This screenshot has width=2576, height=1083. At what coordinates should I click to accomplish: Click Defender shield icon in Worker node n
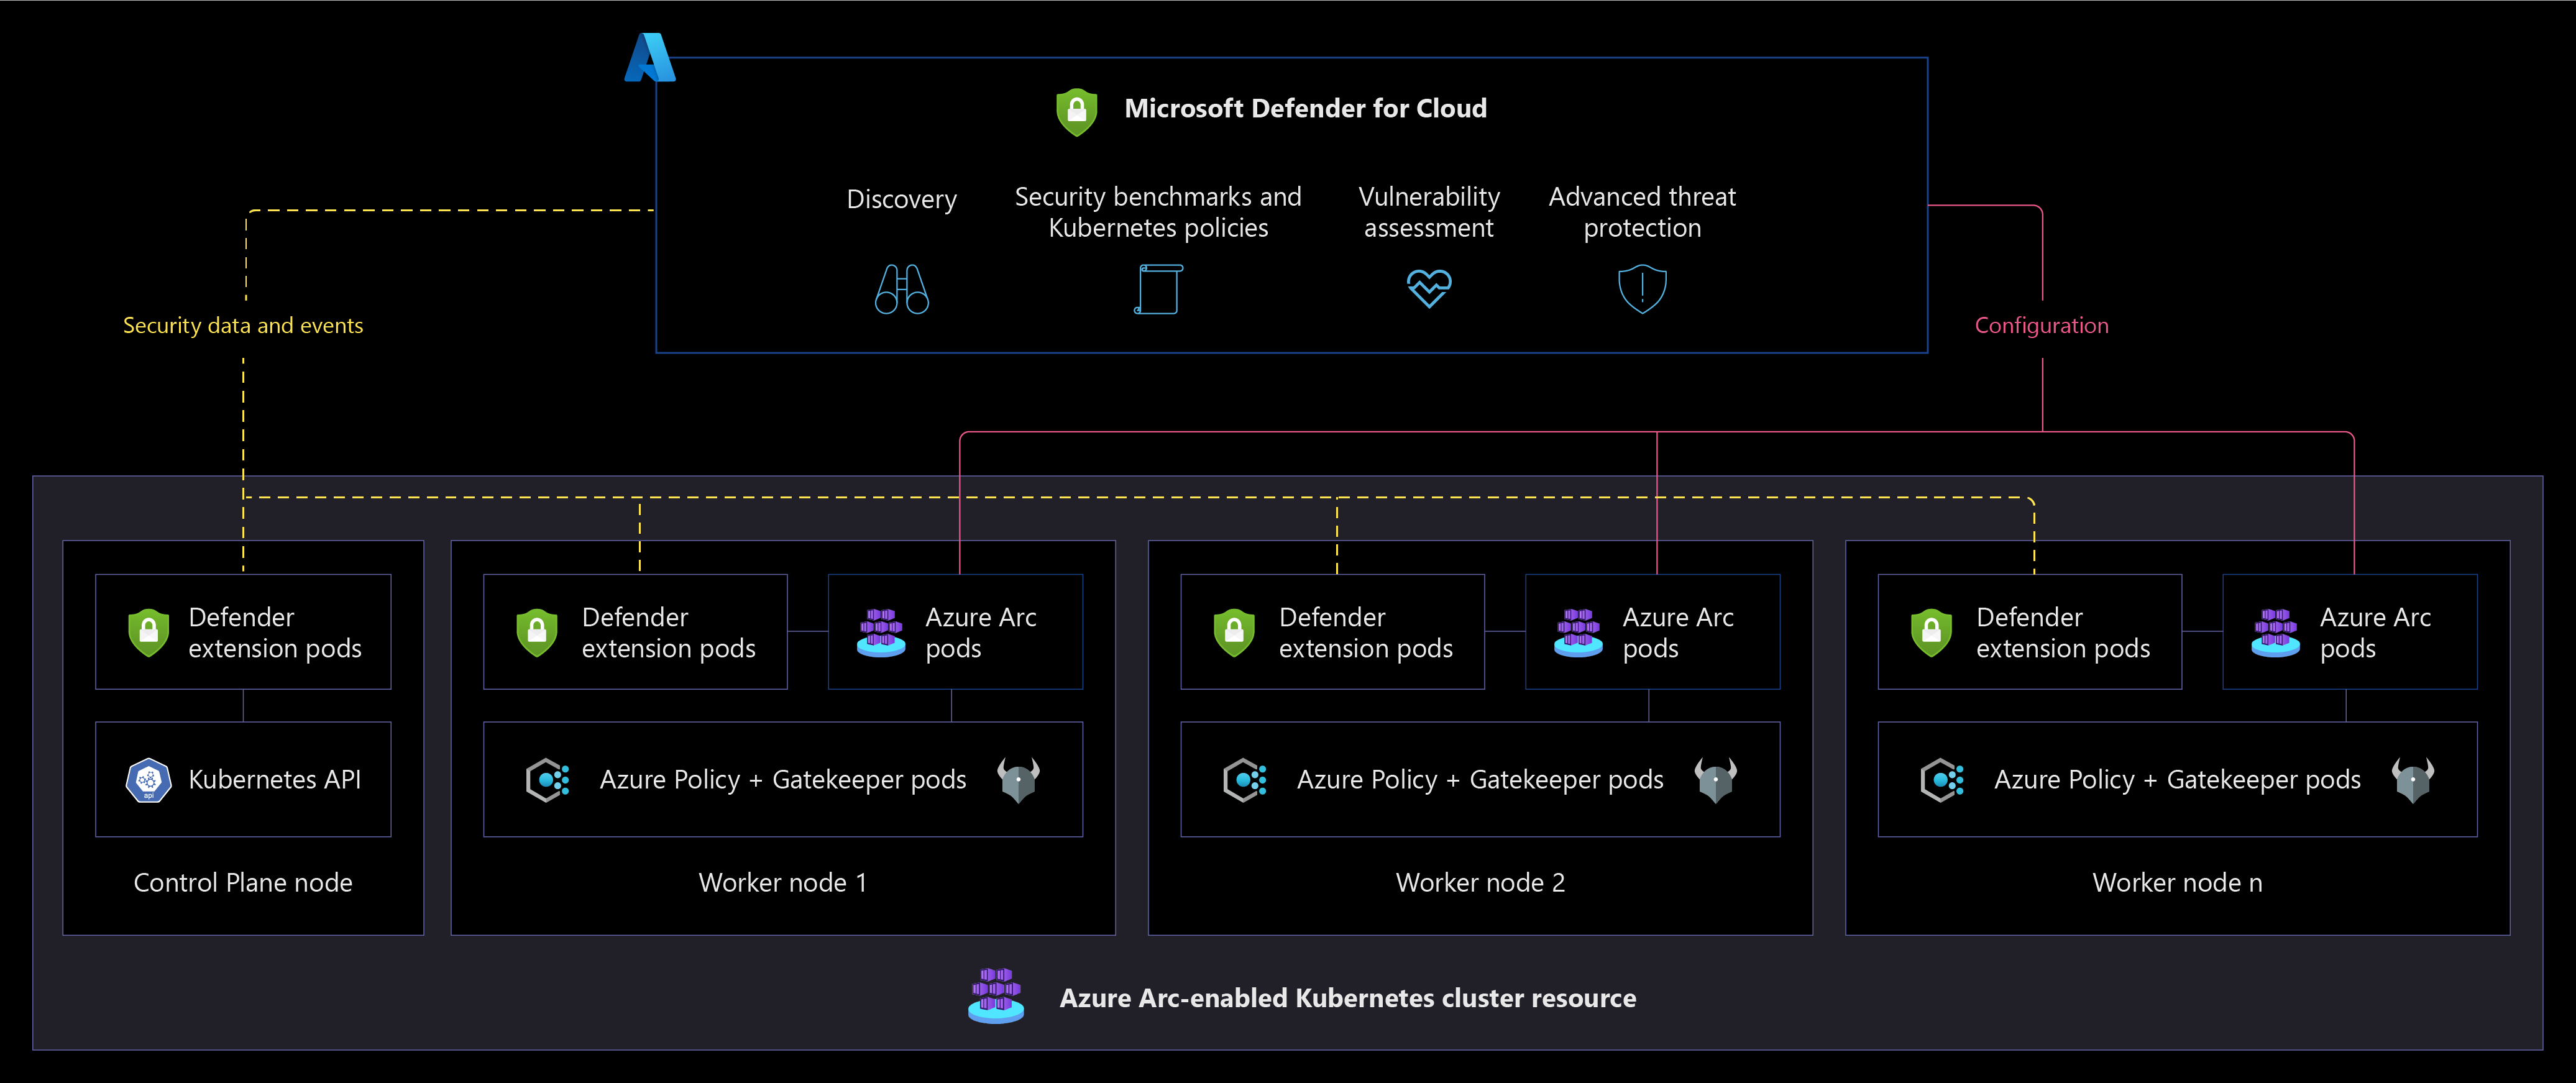[1931, 633]
